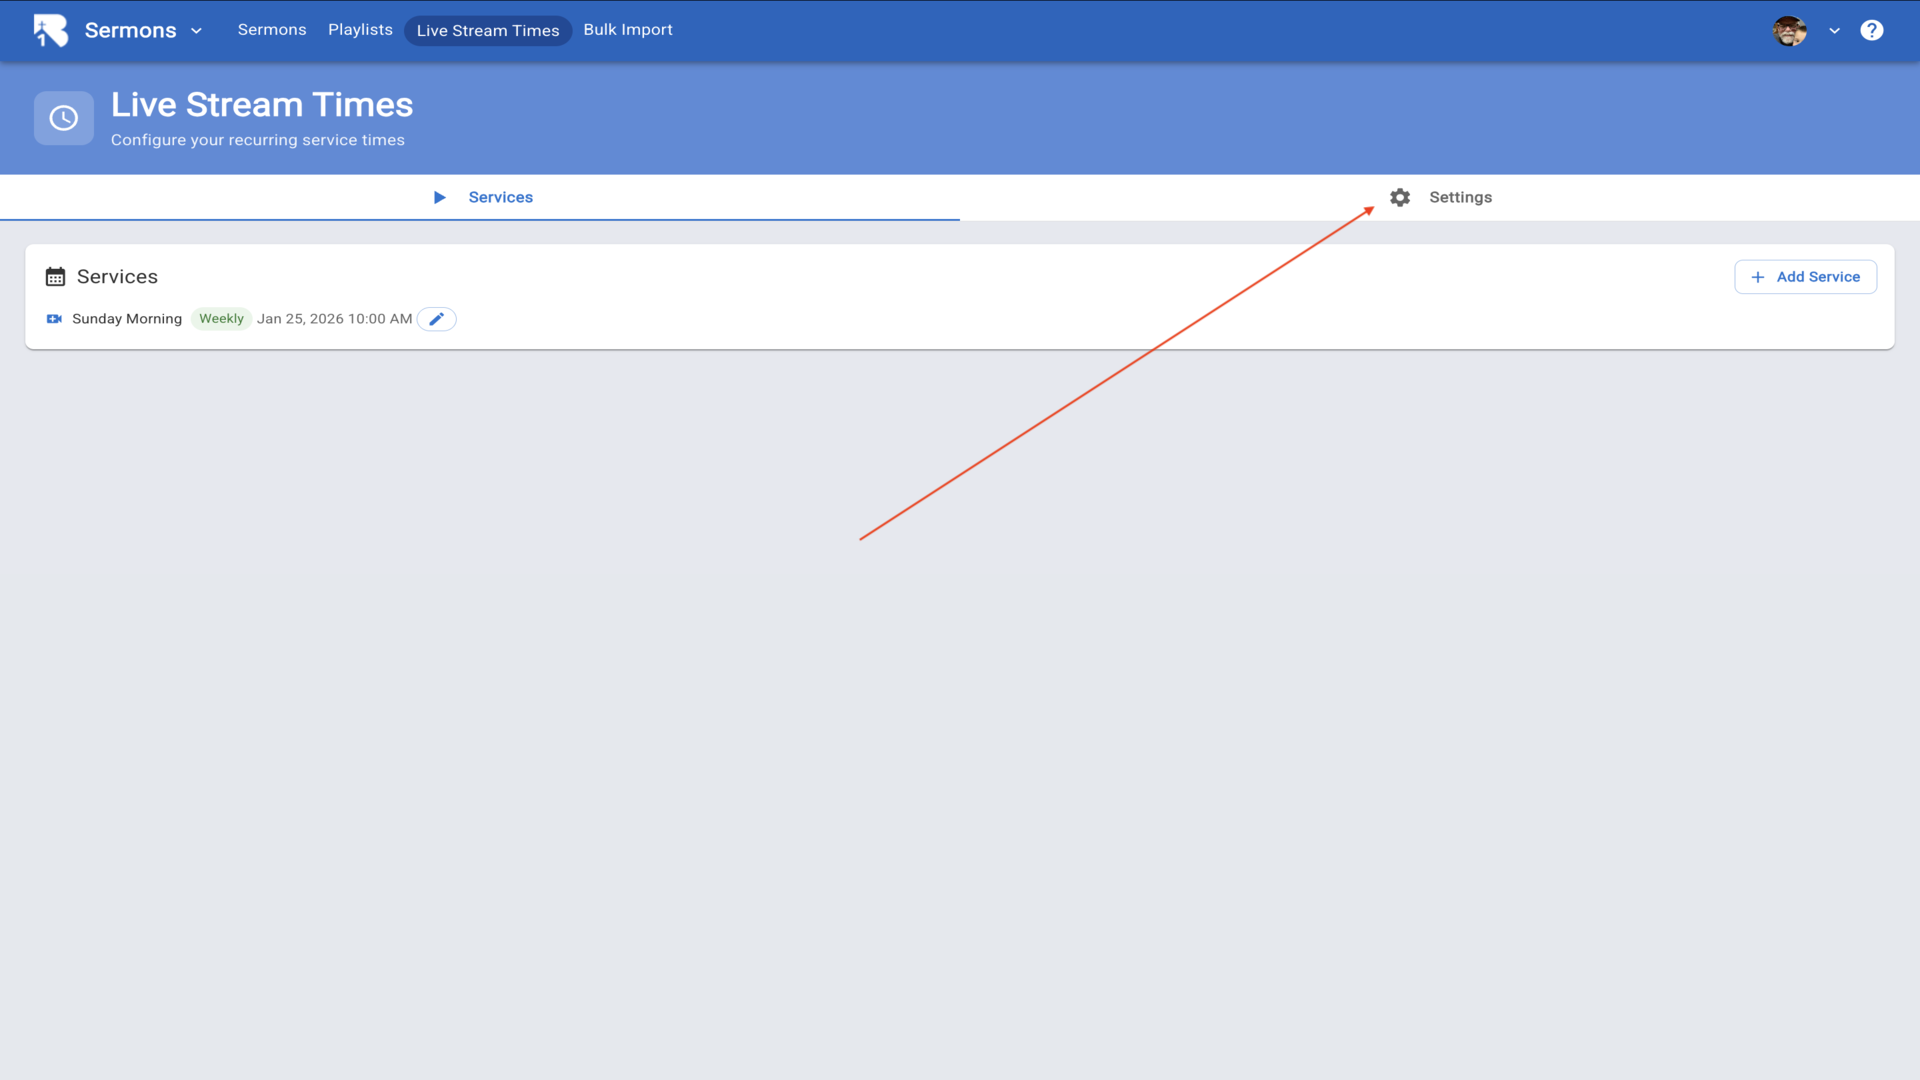Open the help question mark icon

tap(1871, 31)
